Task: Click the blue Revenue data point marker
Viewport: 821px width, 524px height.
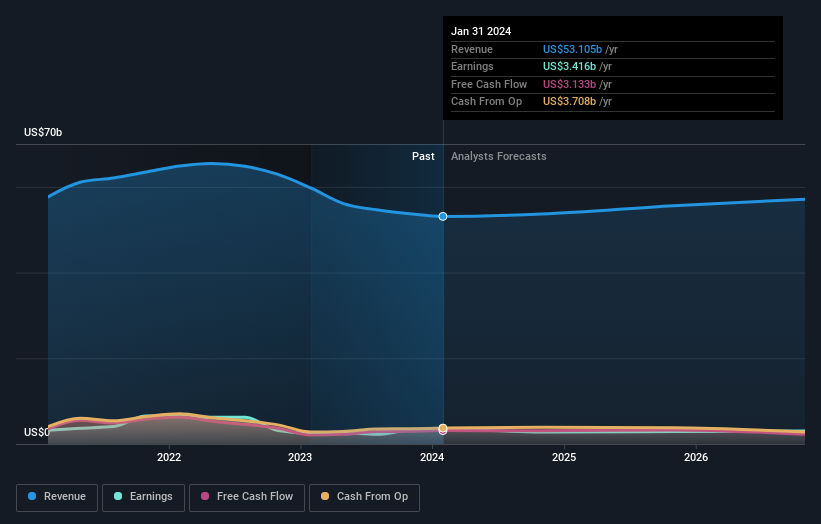Action: pyautogui.click(x=443, y=216)
